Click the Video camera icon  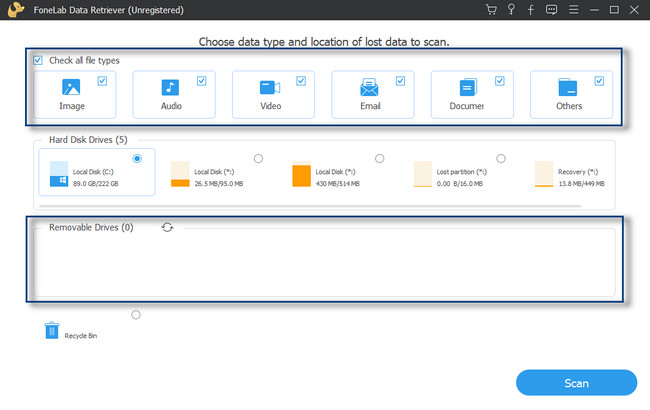pos(270,87)
